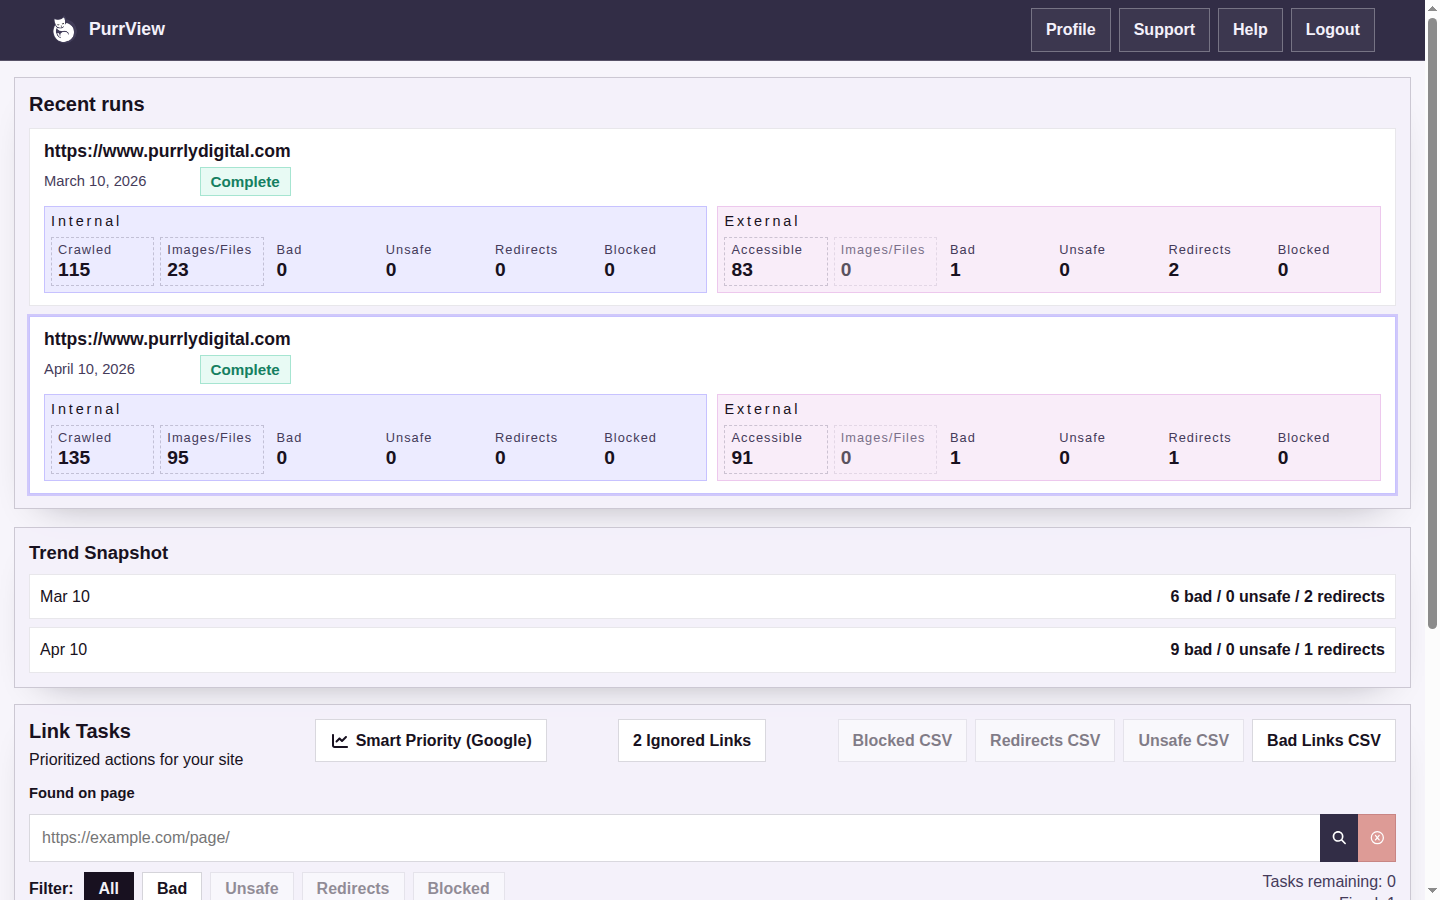Image resolution: width=1440 pixels, height=900 pixels.
Task: Click the PurrView cat logo
Action: (63, 29)
